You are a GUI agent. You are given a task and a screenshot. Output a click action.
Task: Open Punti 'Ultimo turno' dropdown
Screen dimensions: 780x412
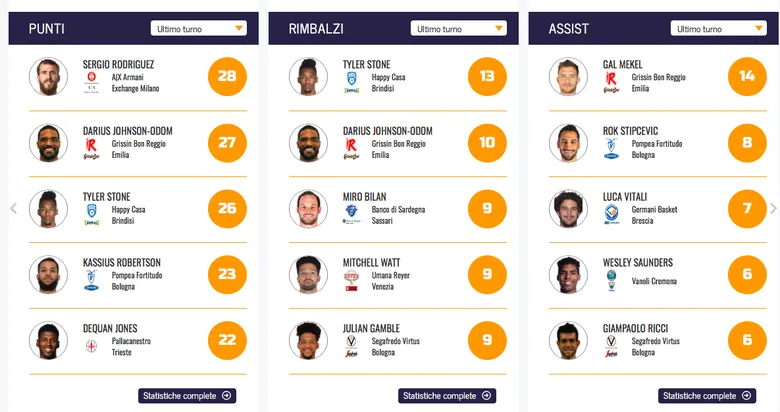pos(198,29)
